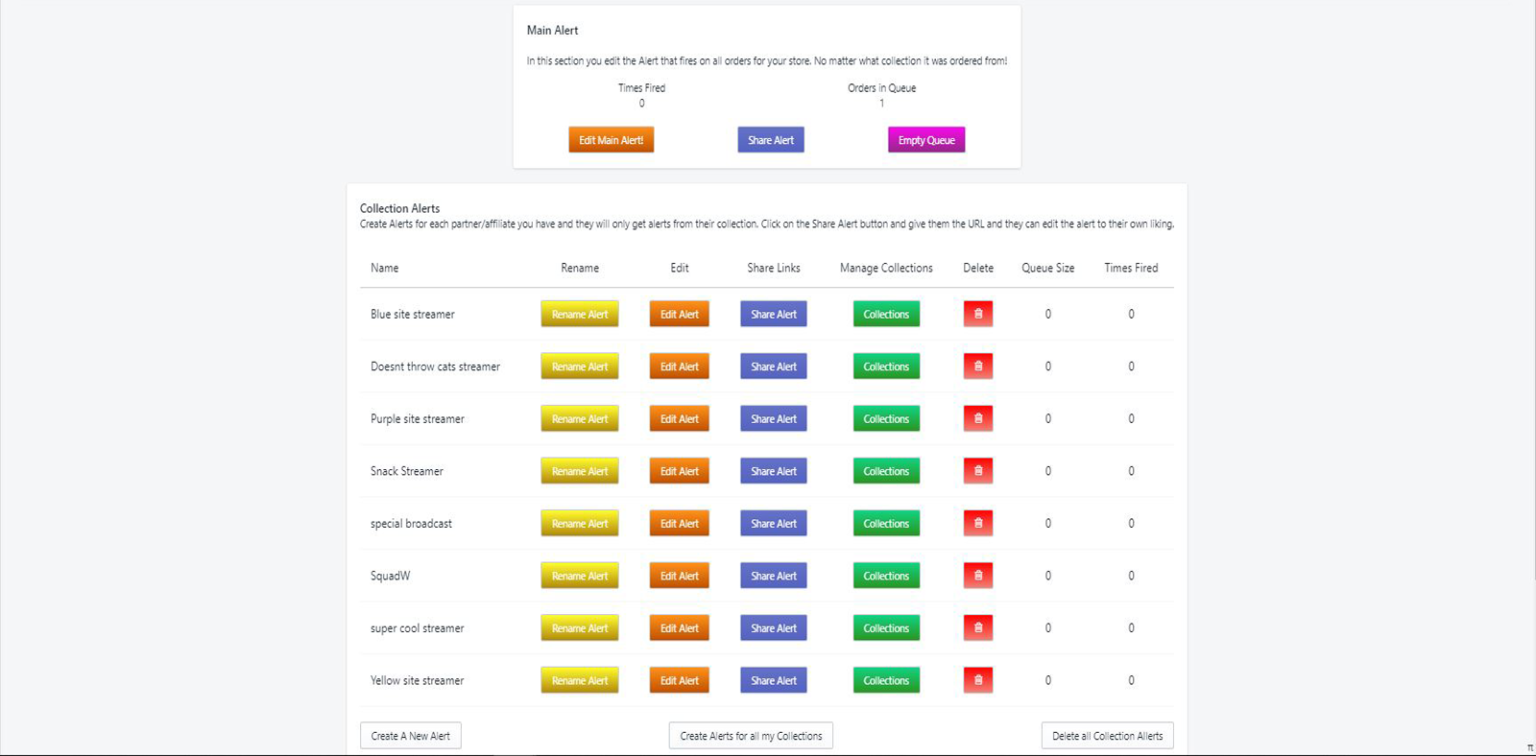Manage collections for Snack Streamer

coord(886,471)
